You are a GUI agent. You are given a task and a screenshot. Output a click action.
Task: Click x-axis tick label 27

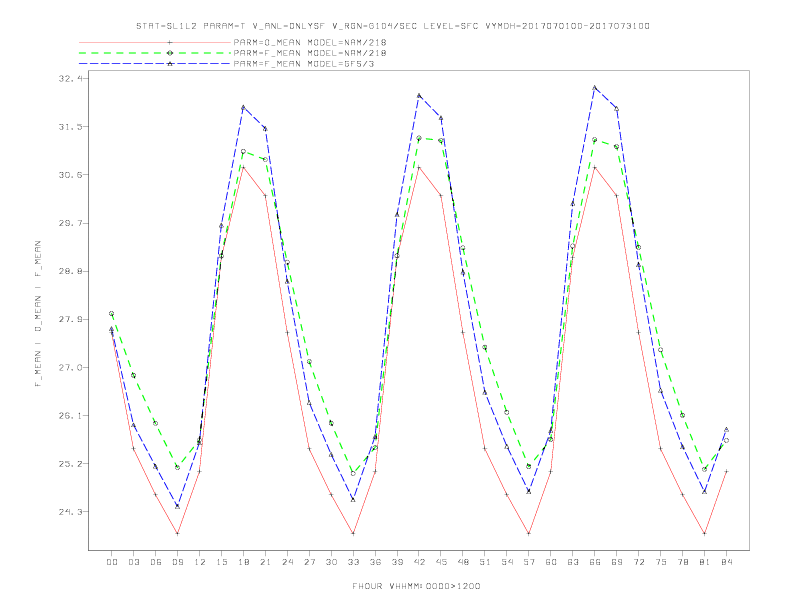(309, 562)
